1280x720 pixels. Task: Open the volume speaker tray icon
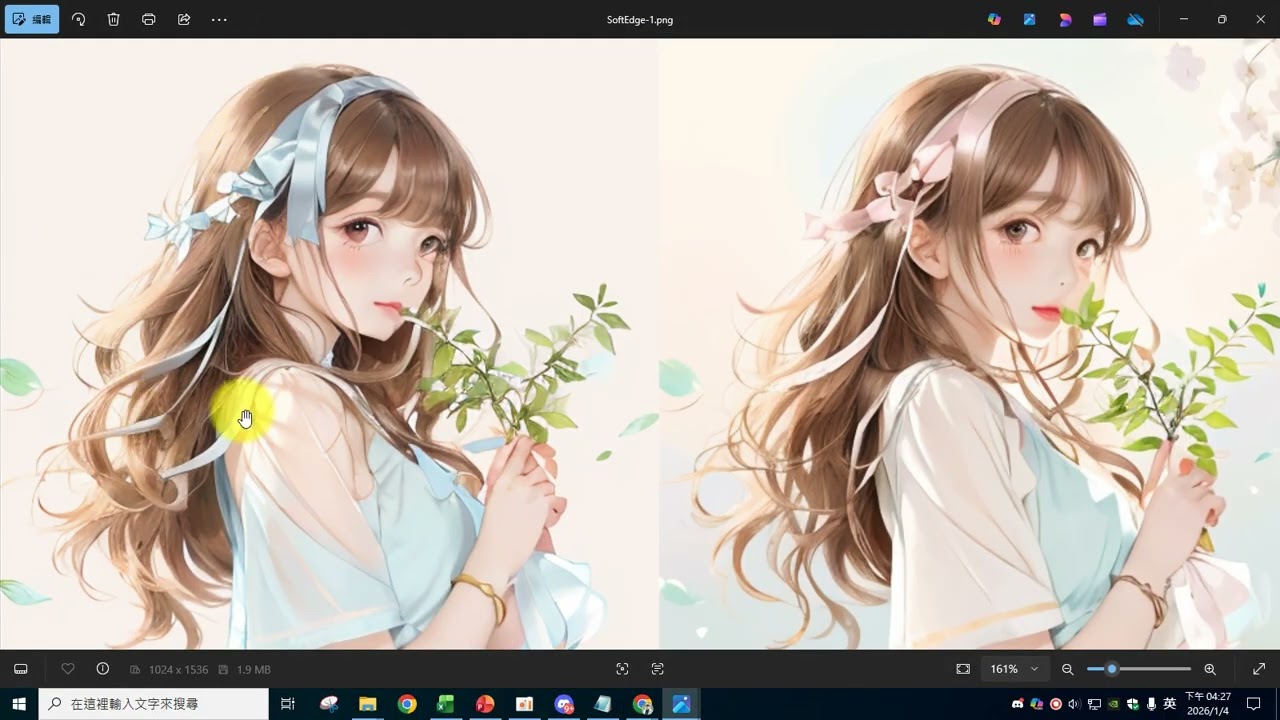pos(1074,704)
